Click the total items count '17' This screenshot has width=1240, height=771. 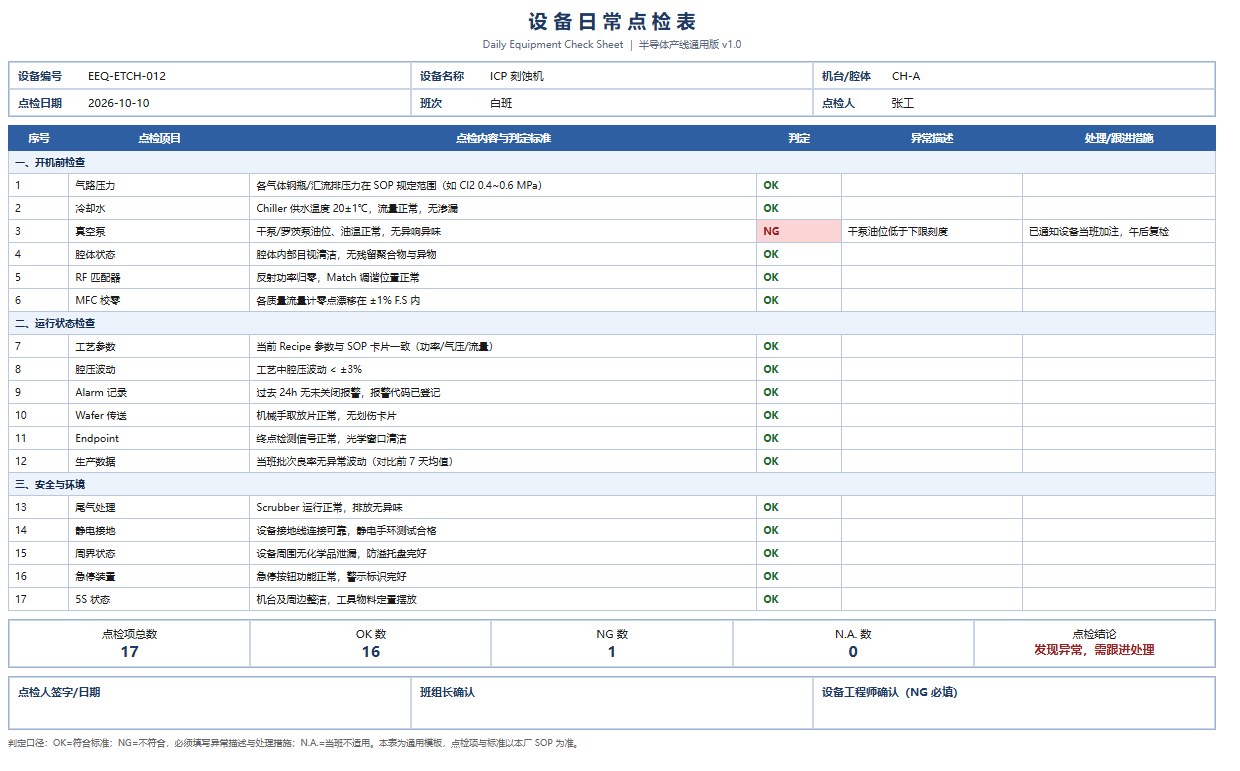pos(129,651)
